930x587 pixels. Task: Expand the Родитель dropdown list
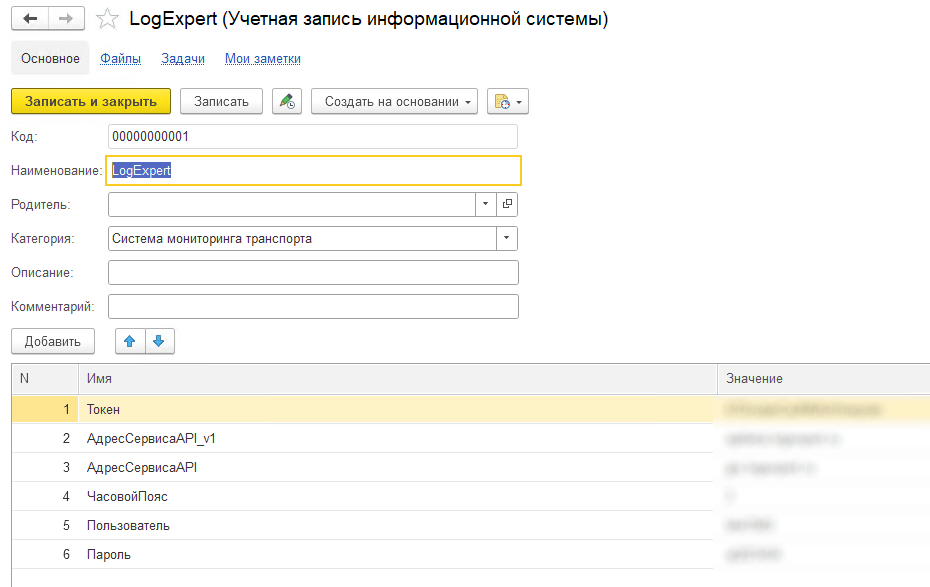click(x=485, y=204)
